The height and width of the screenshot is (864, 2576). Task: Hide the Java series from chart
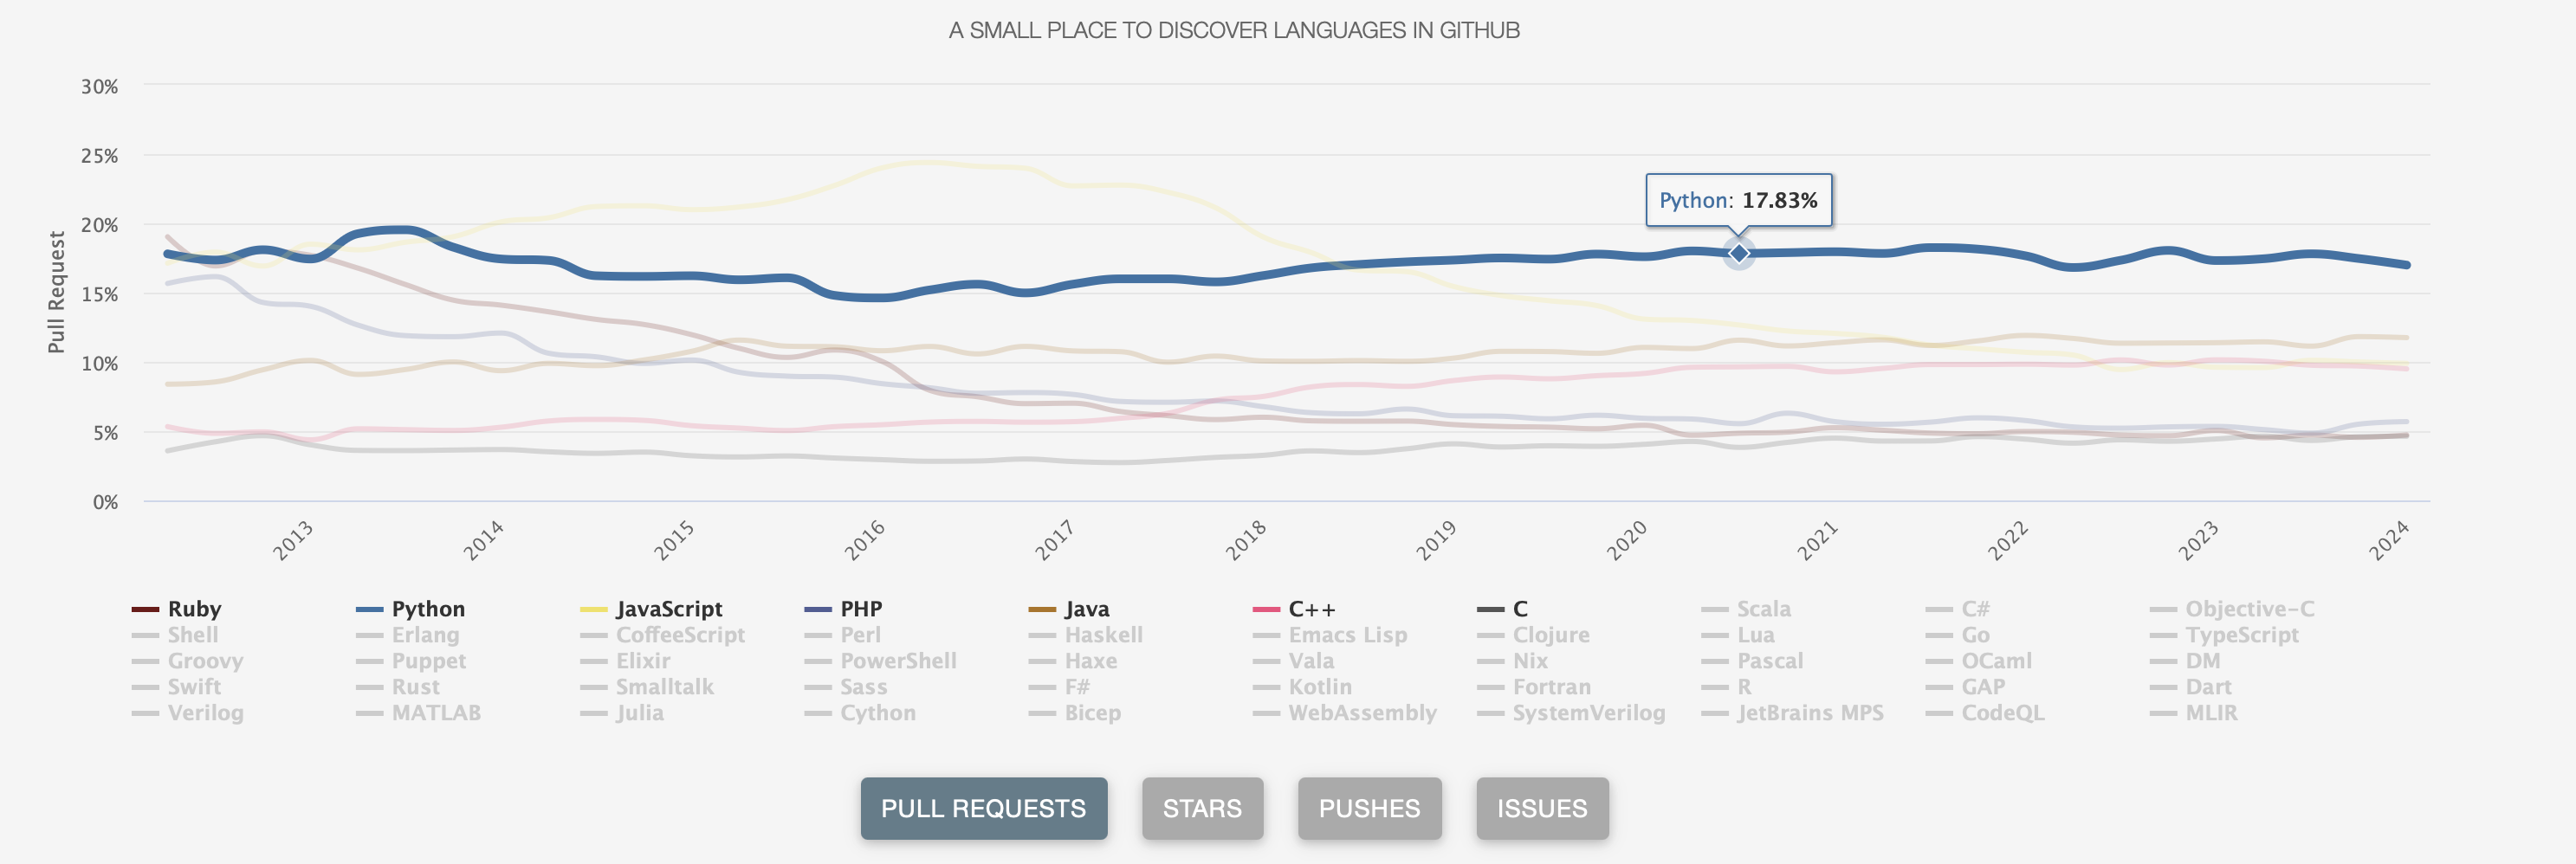click(x=1086, y=609)
